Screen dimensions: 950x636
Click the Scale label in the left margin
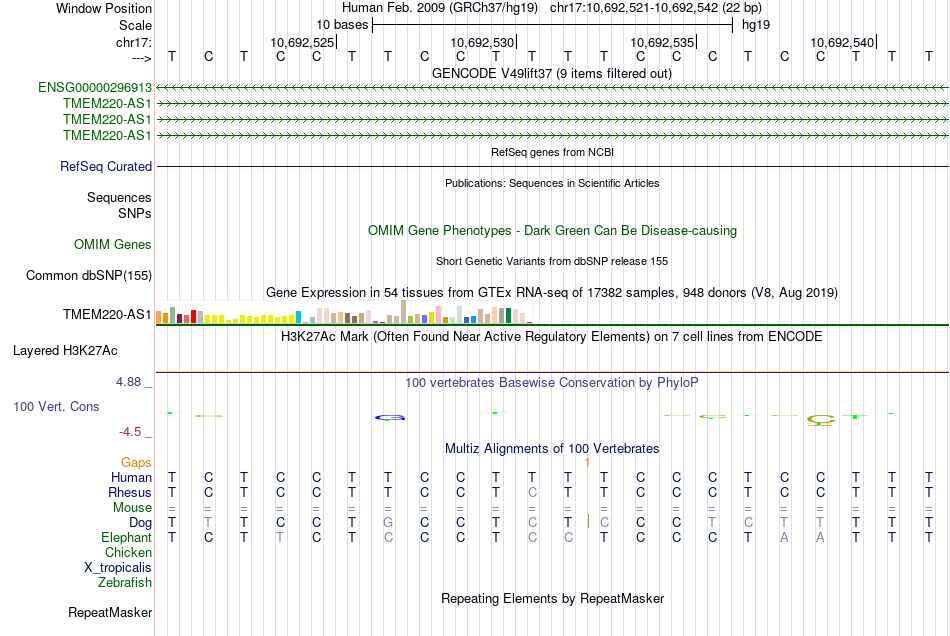point(136,25)
